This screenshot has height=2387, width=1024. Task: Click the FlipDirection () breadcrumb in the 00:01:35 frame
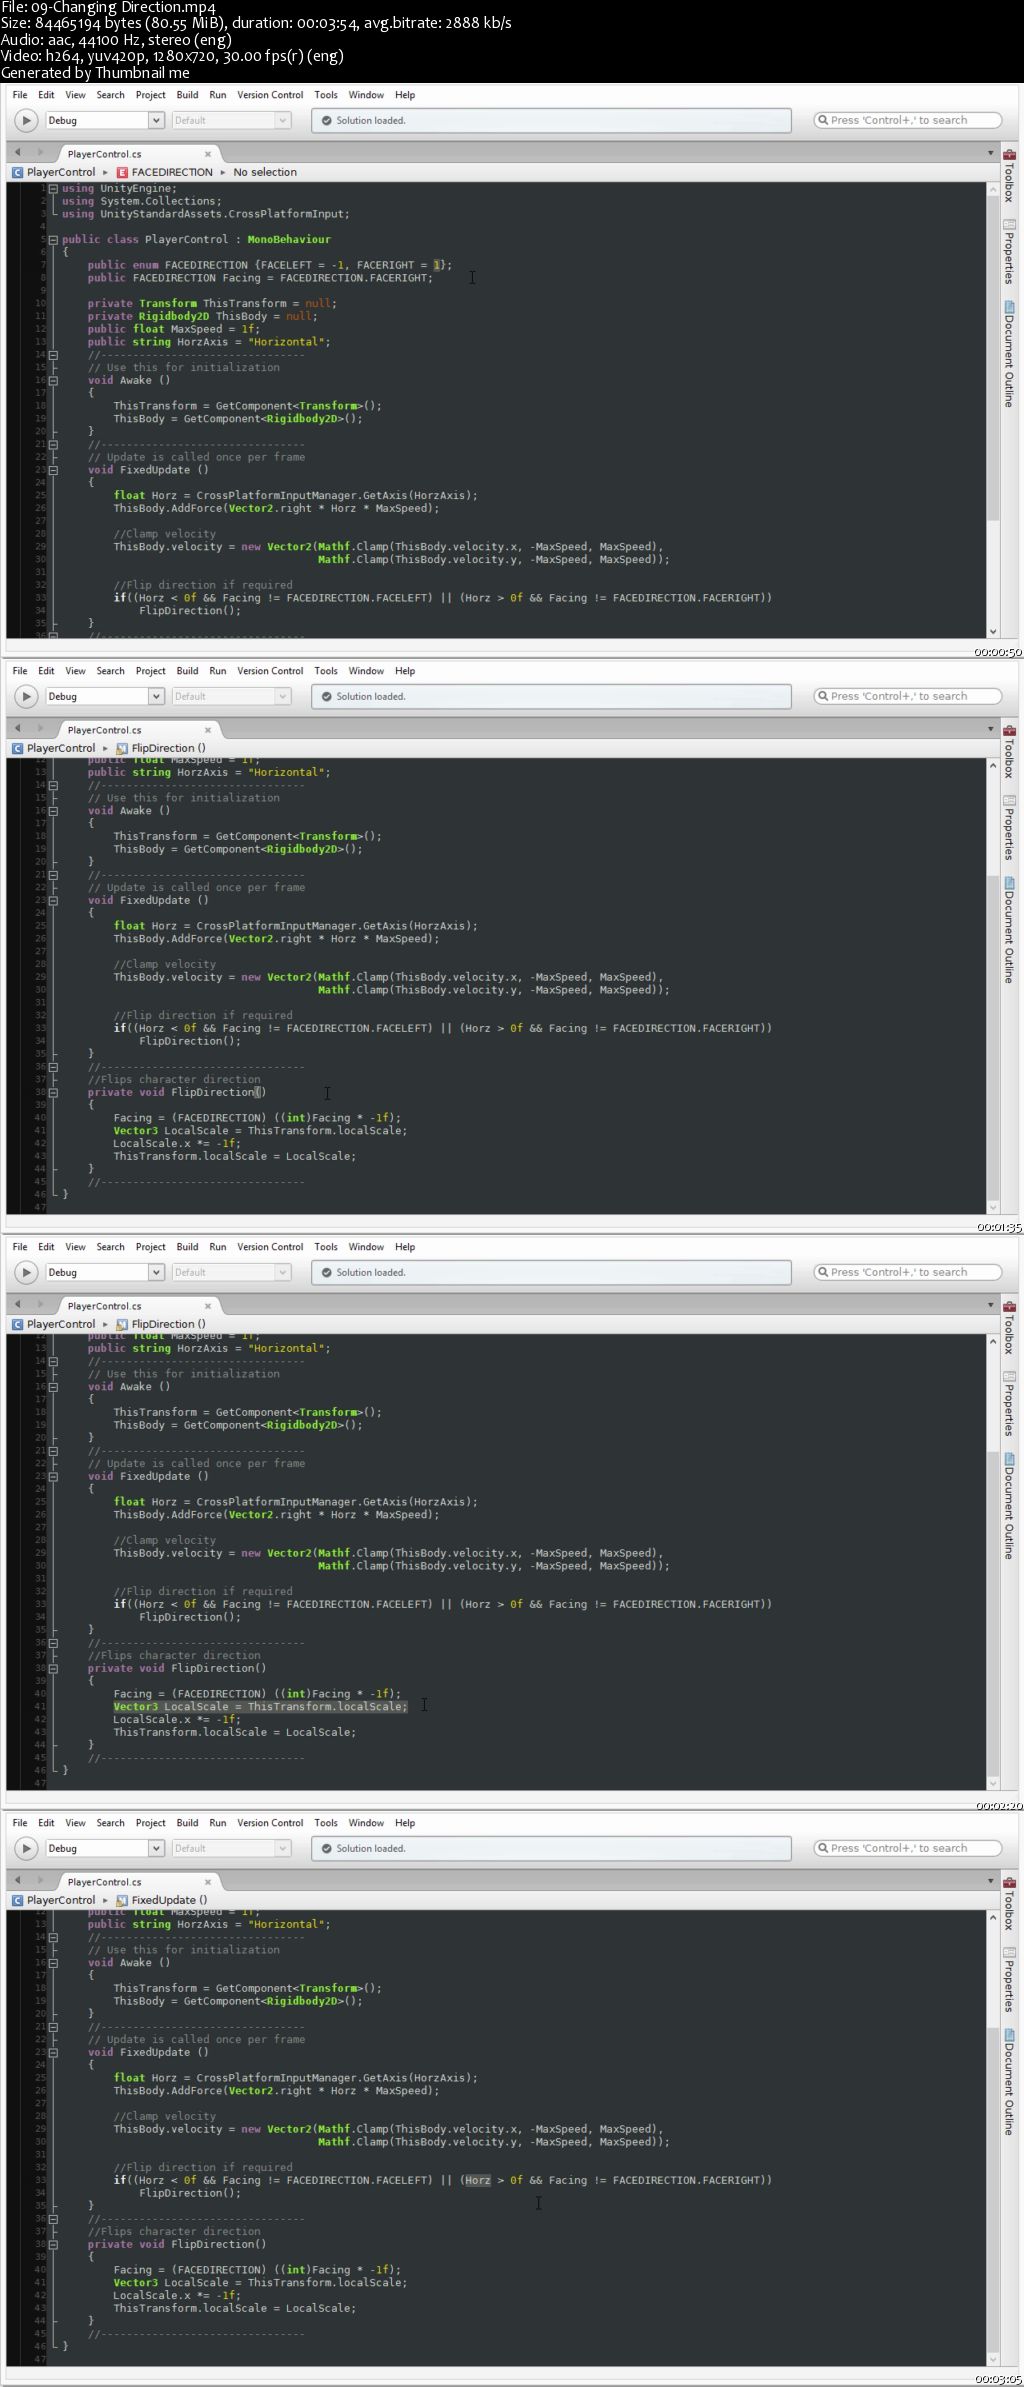pos(161,748)
